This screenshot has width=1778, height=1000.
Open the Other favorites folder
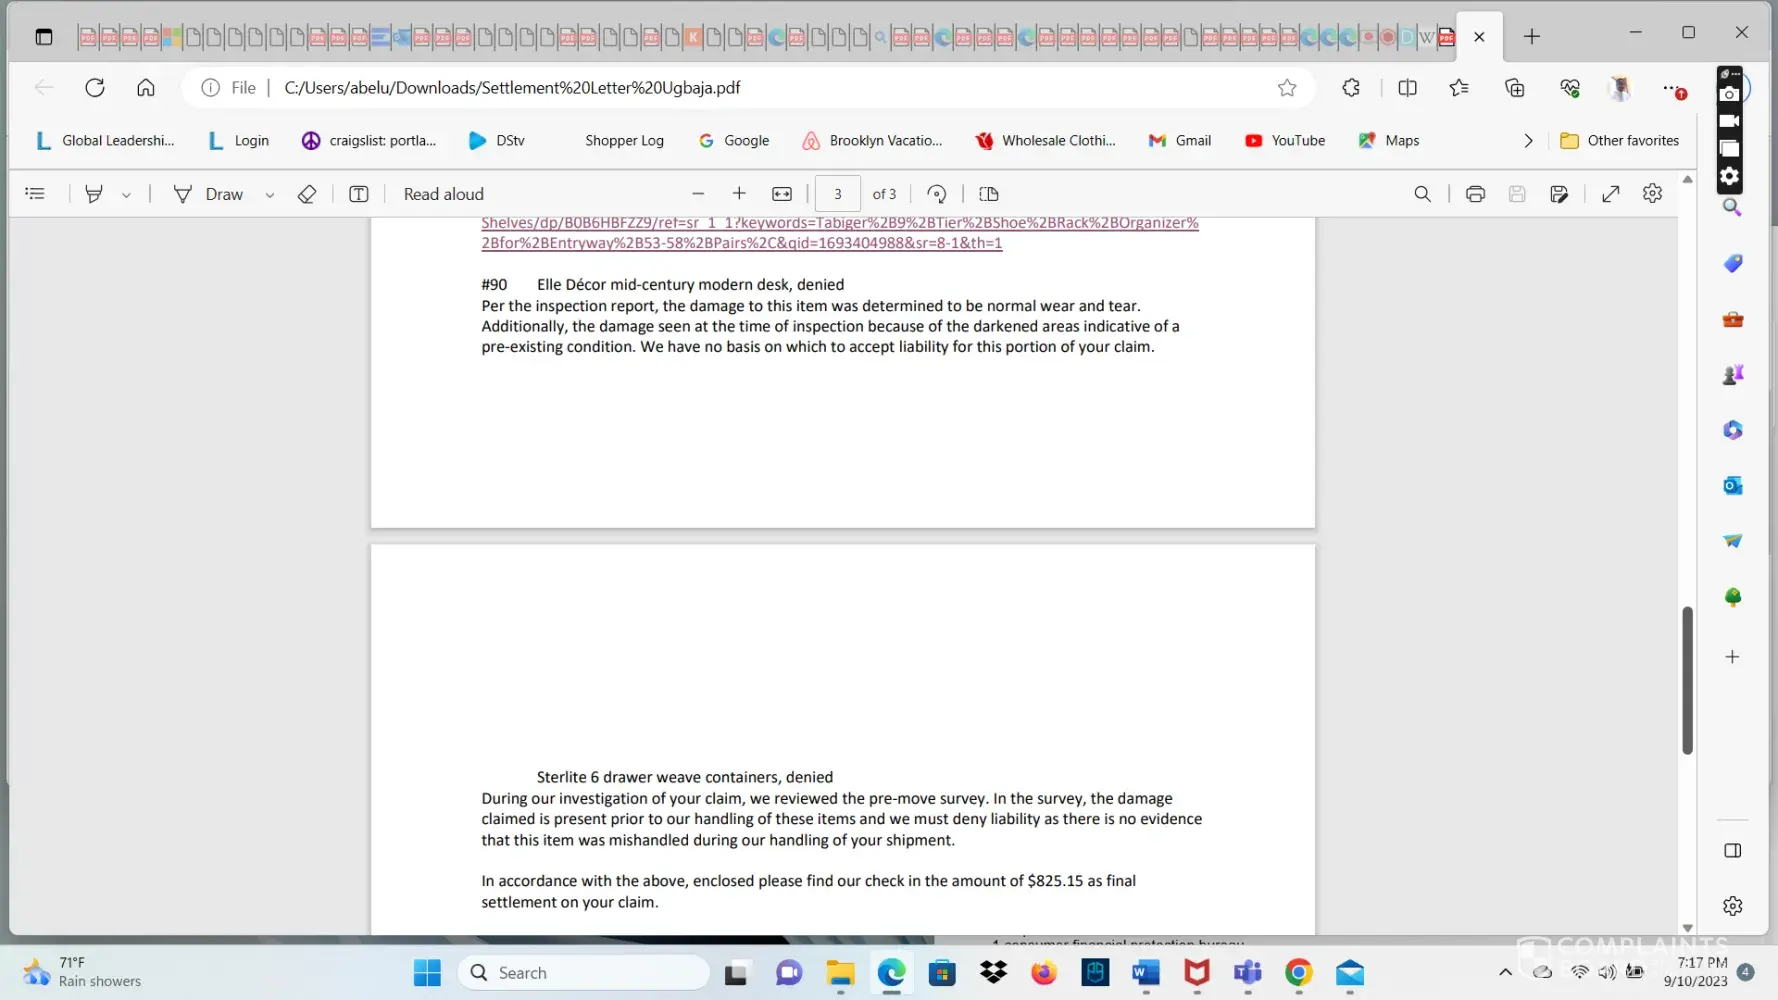pos(1619,141)
